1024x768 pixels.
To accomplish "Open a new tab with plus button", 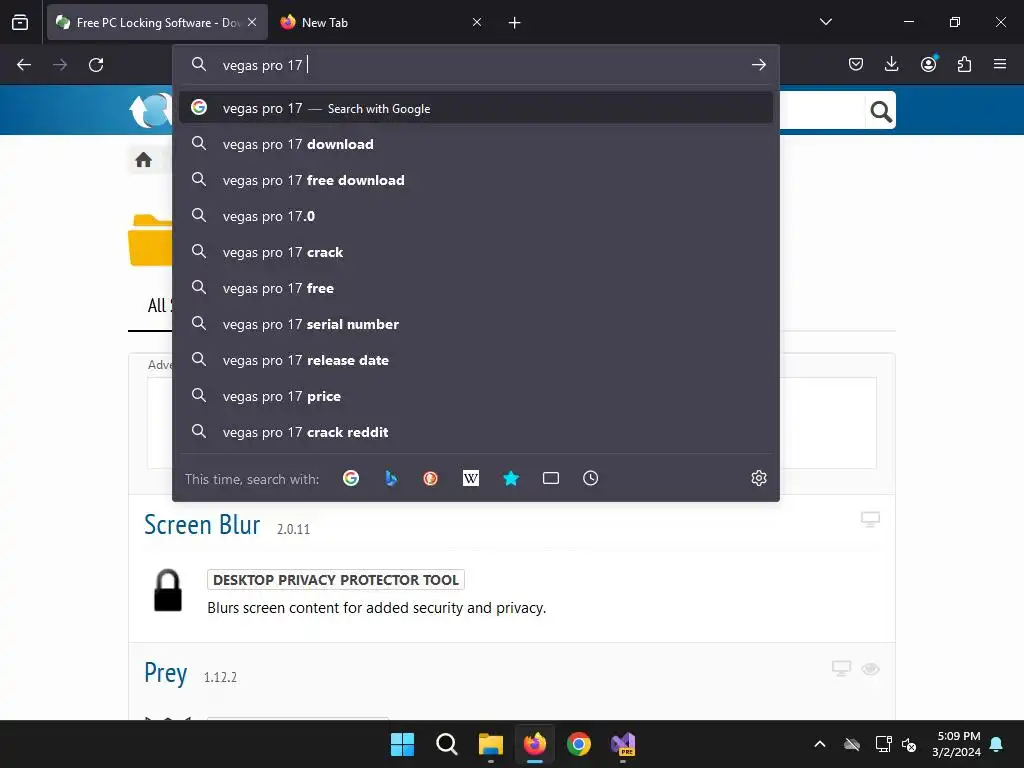I will click(515, 23).
